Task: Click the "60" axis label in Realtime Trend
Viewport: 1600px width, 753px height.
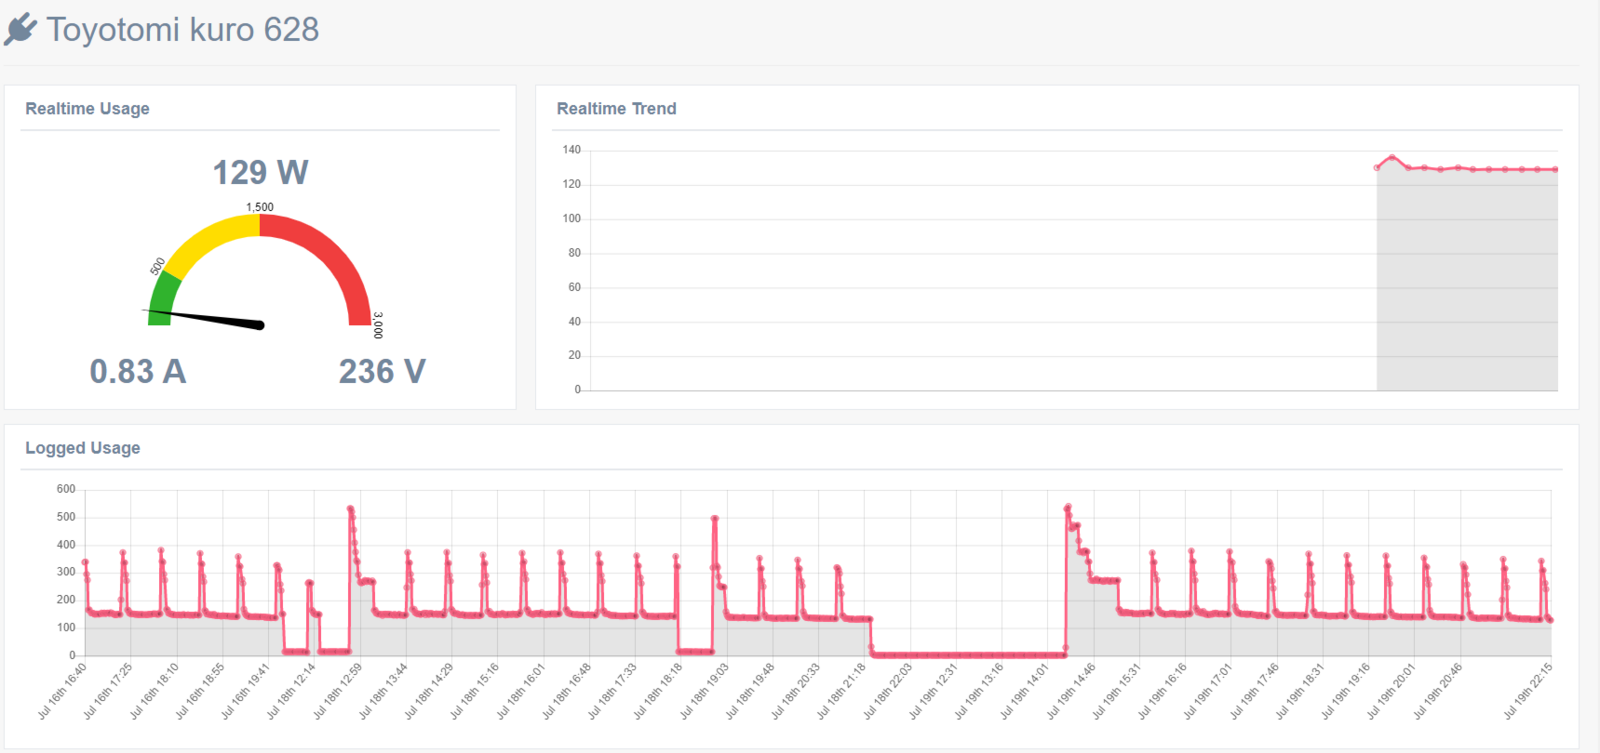Action: pyautogui.click(x=574, y=287)
